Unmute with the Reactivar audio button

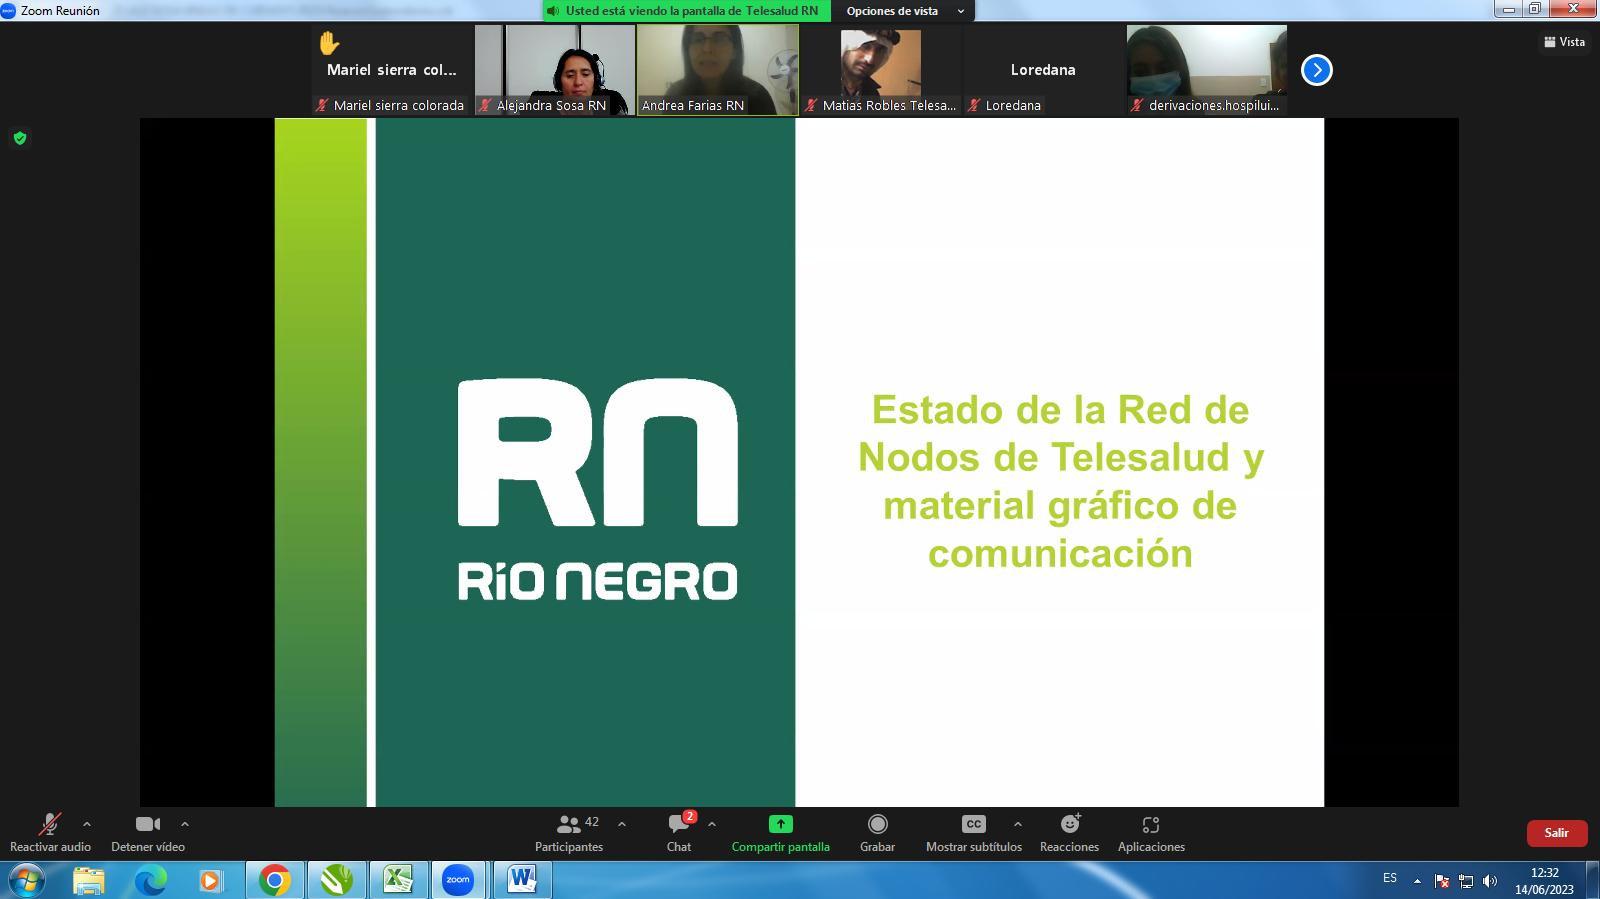(50, 832)
